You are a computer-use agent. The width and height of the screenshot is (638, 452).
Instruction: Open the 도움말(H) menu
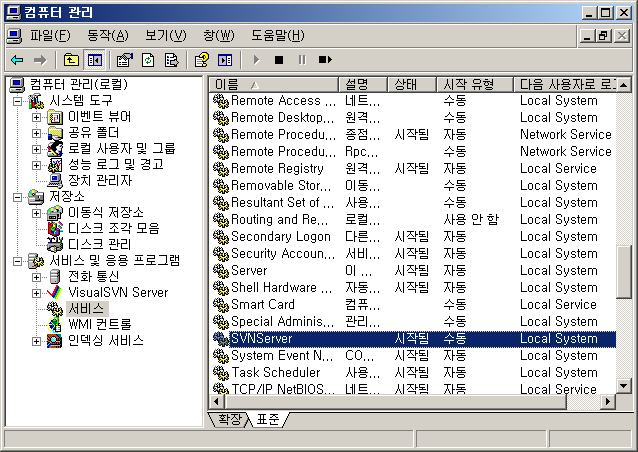coord(278,36)
